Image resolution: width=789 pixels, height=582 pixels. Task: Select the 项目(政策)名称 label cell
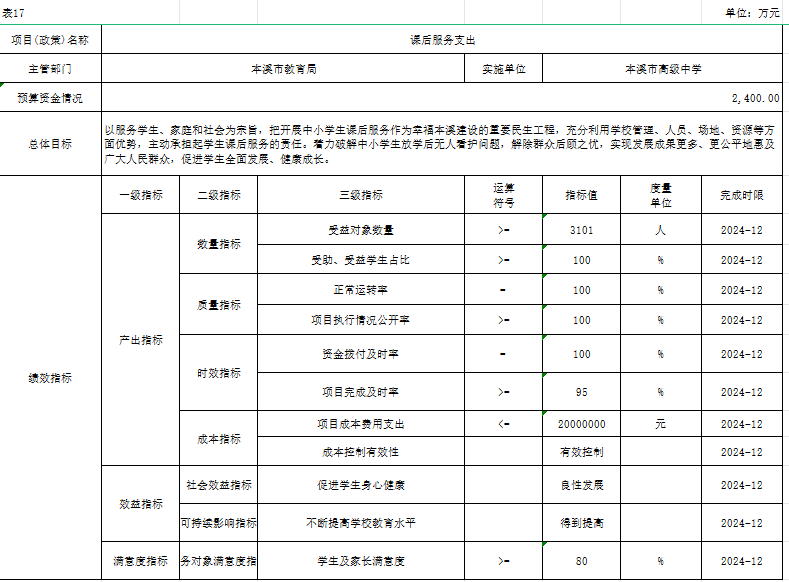point(50,40)
